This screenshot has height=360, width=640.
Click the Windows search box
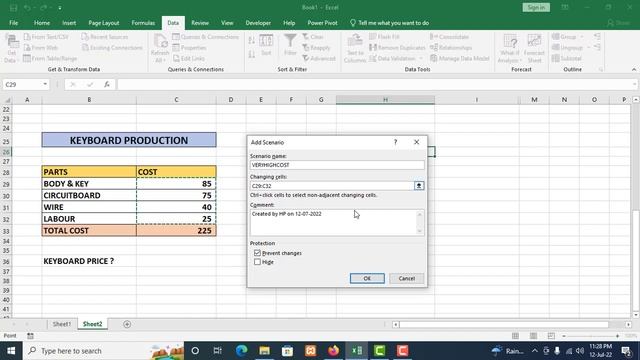click(103, 351)
